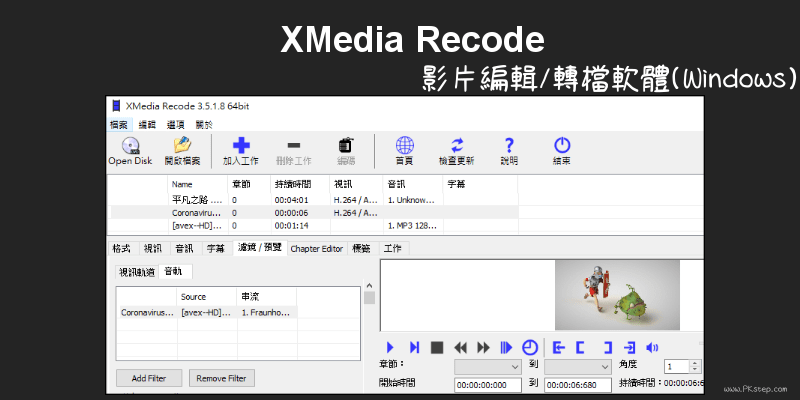Screen dimensions: 800x400
Task: Click the 1. MP3 128... audio cell
Action: click(x=413, y=226)
